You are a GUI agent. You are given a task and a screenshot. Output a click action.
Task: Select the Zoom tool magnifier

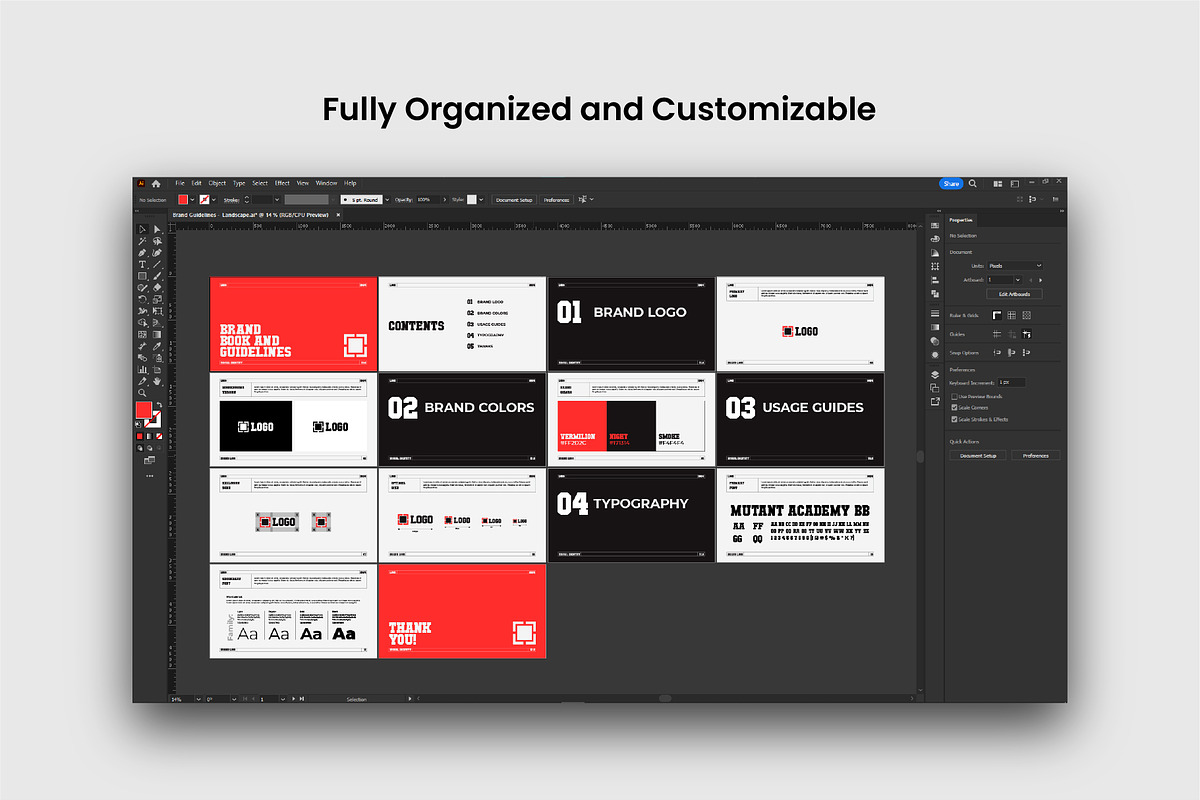point(142,392)
